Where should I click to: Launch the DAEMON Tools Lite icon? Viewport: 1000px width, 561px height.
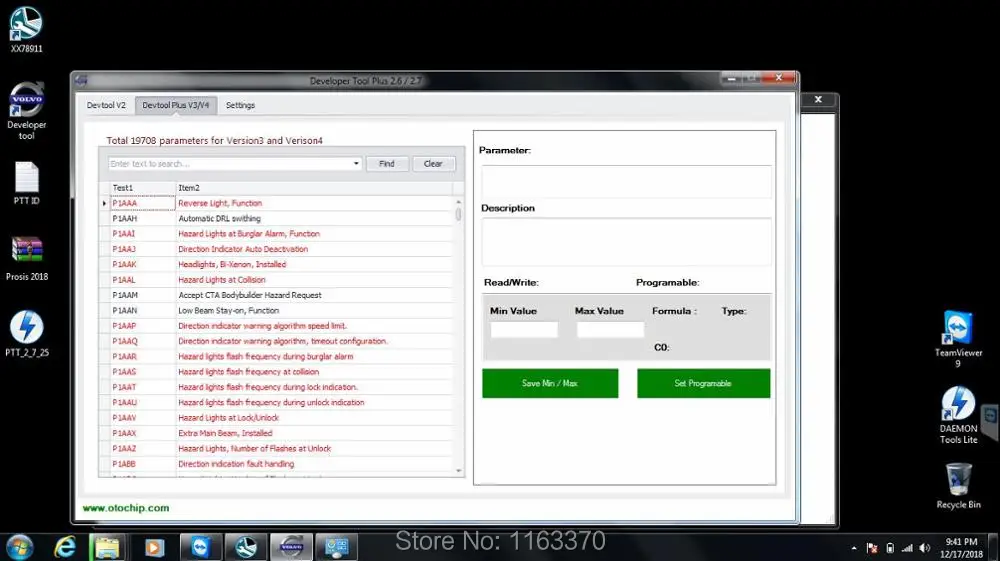tap(958, 415)
